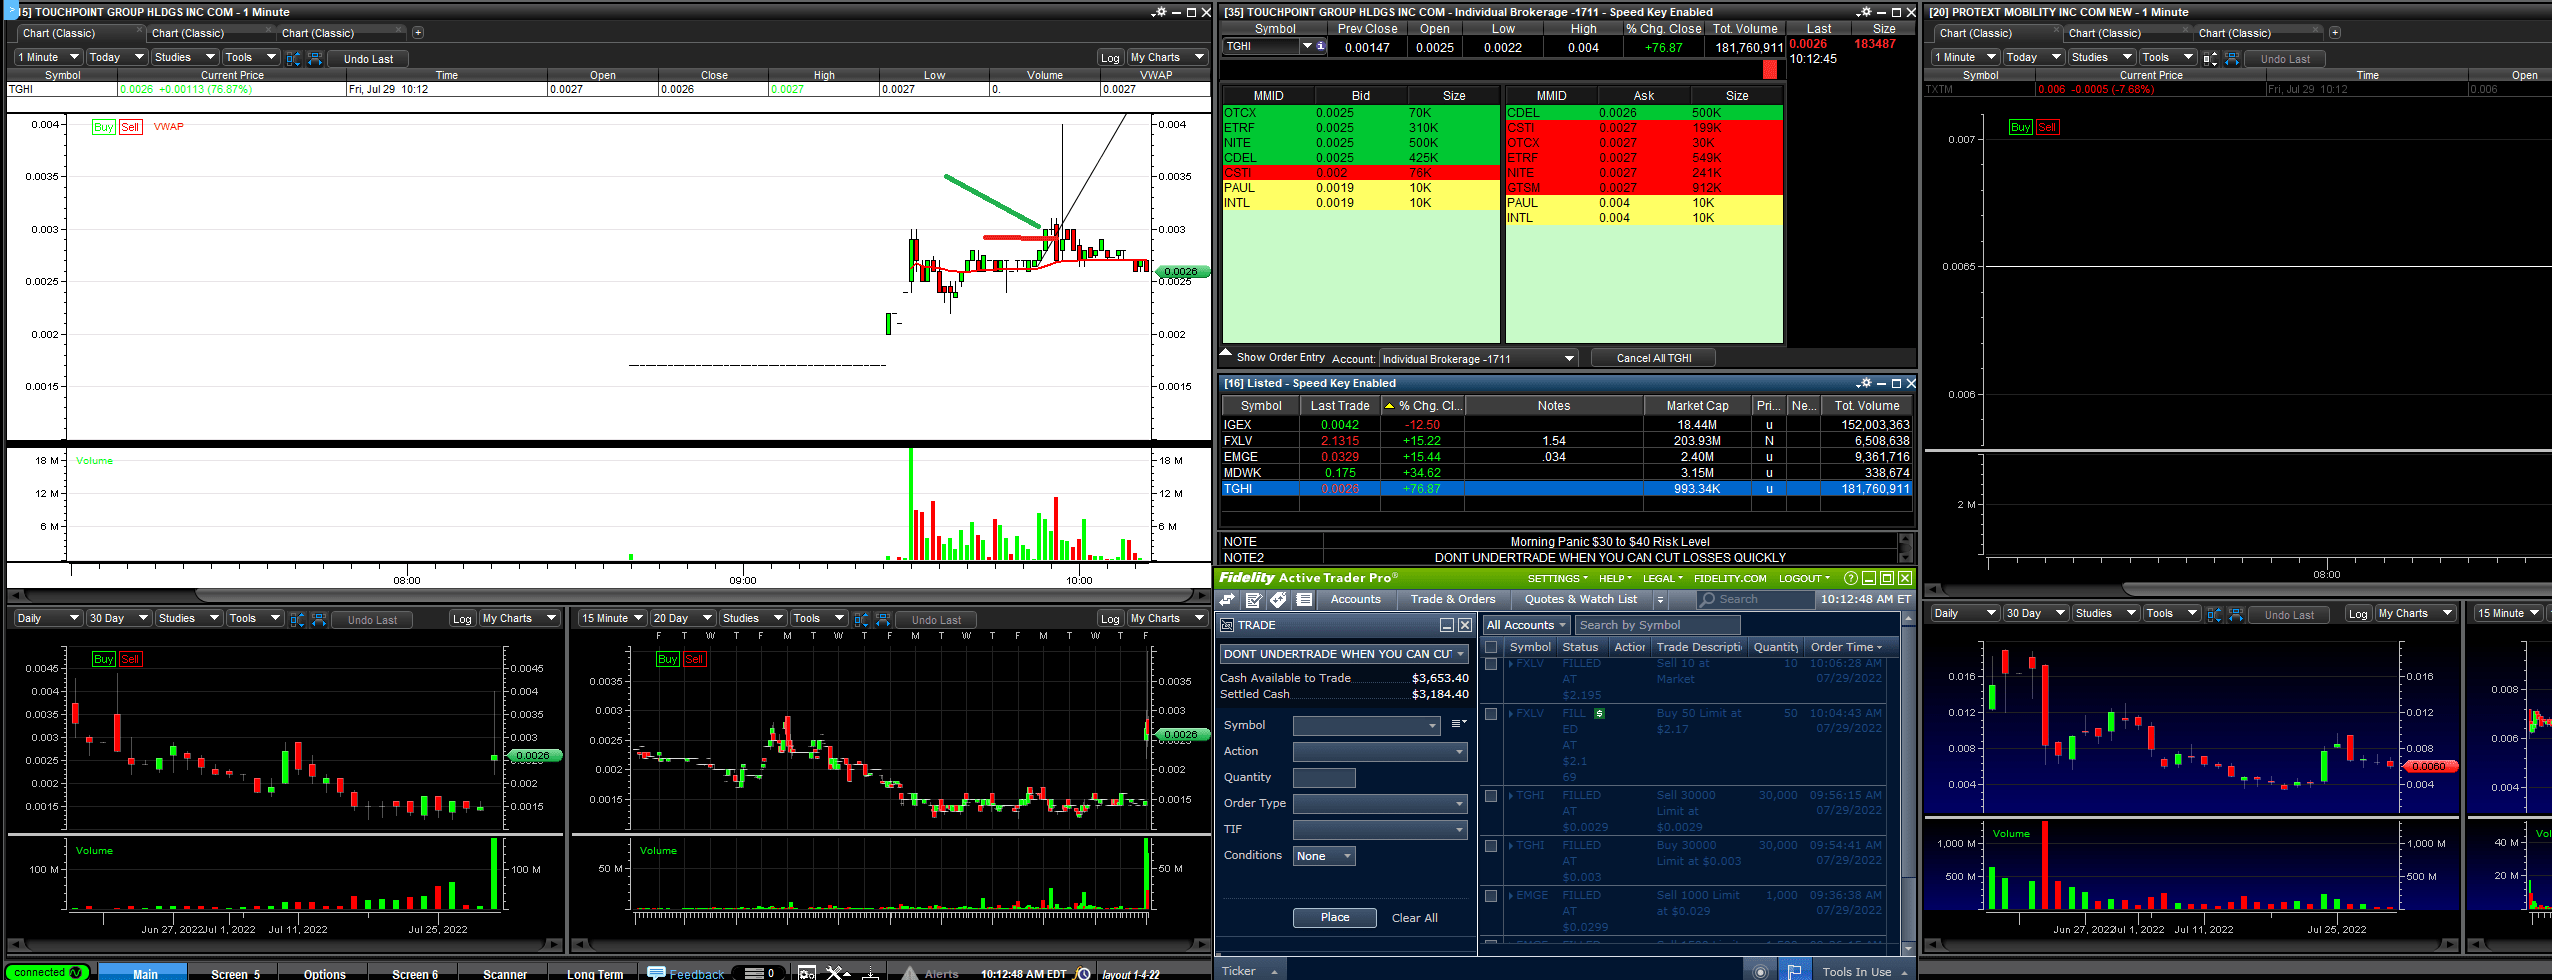The width and height of the screenshot is (2552, 980).
Task: Tick the checkbox beside the TGHI sell order
Action: click(x=1491, y=796)
